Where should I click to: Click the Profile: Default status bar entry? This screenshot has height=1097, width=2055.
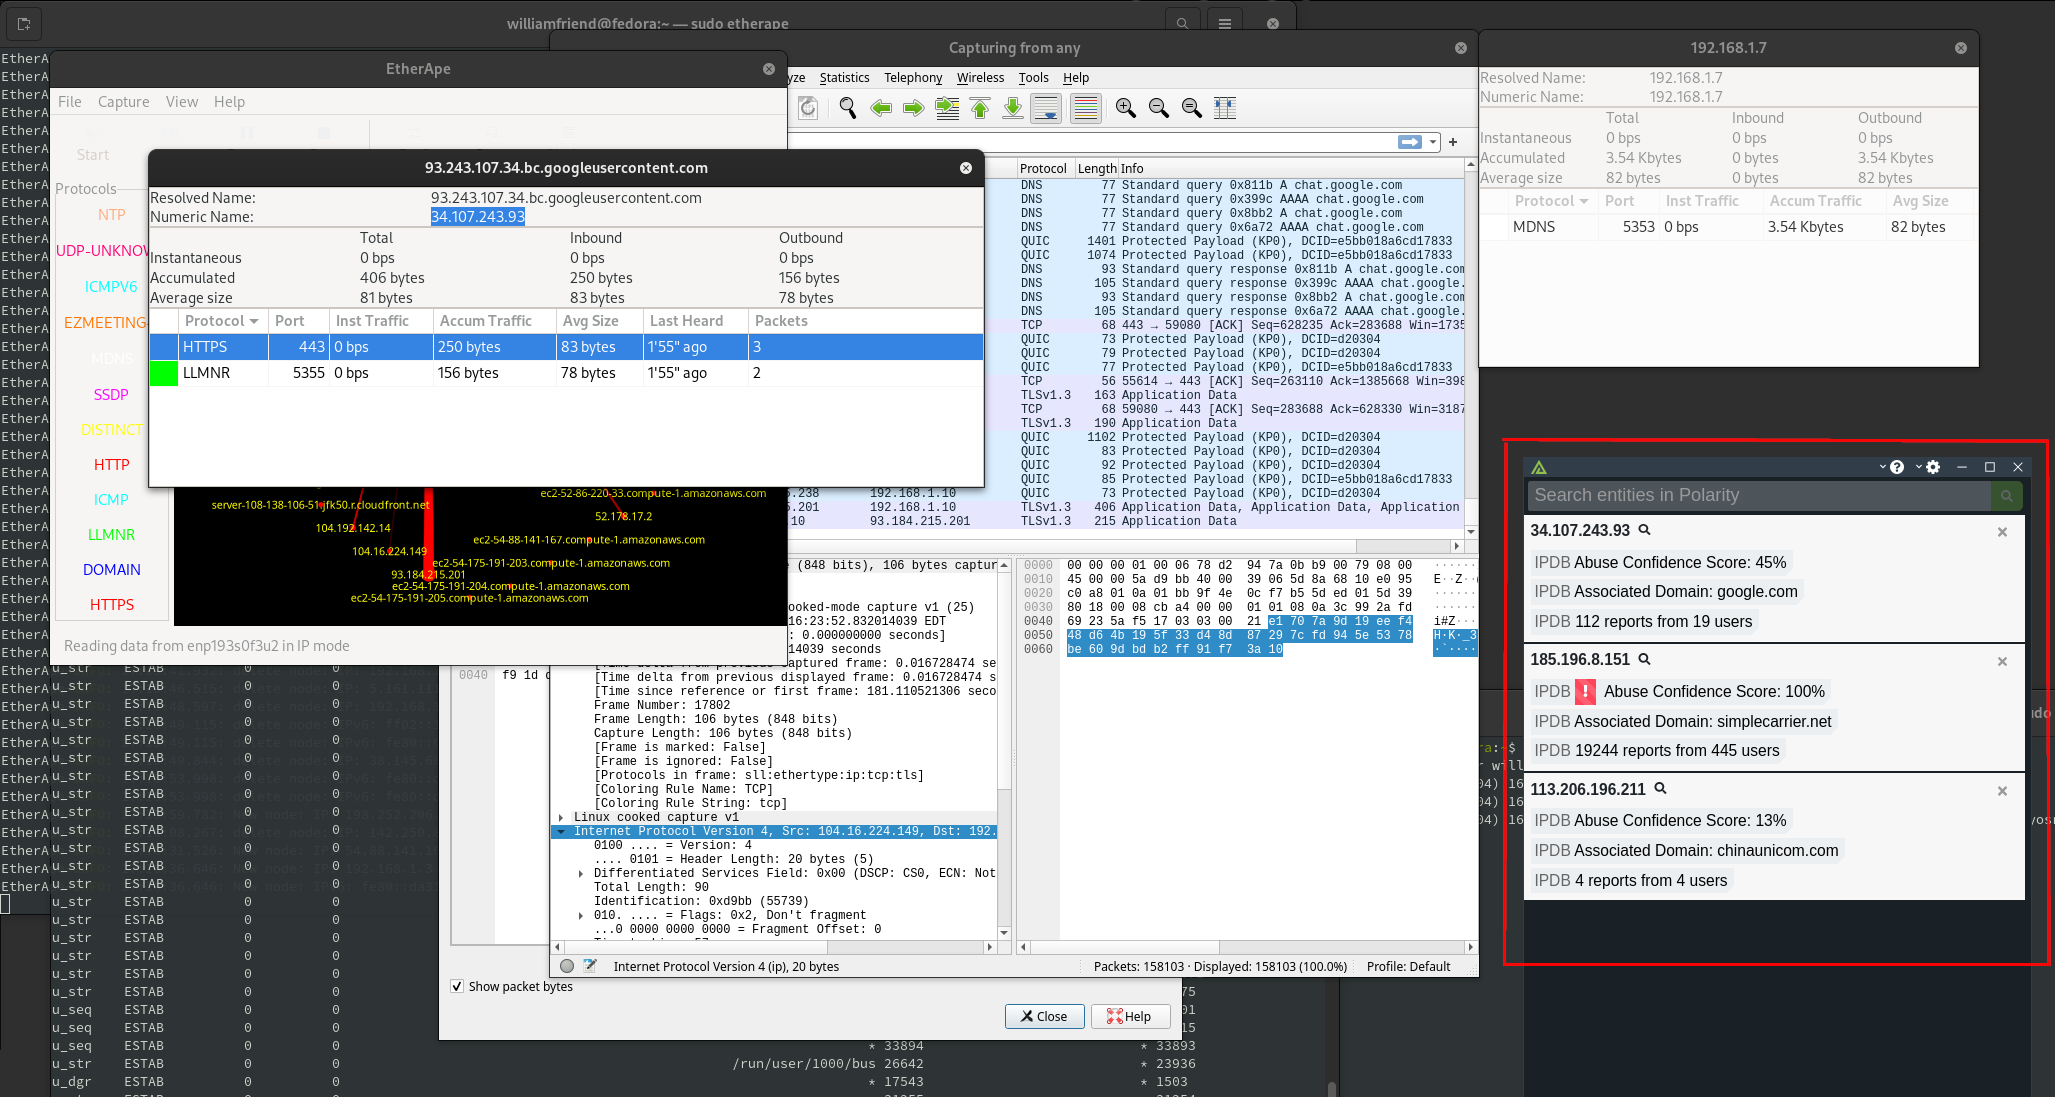coord(1408,966)
